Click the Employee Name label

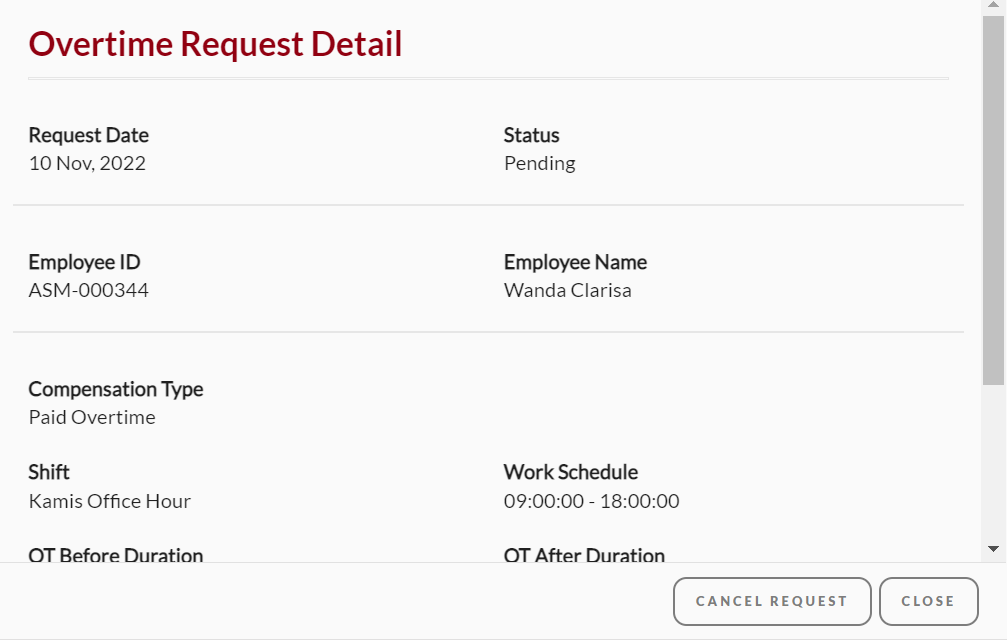pos(575,262)
